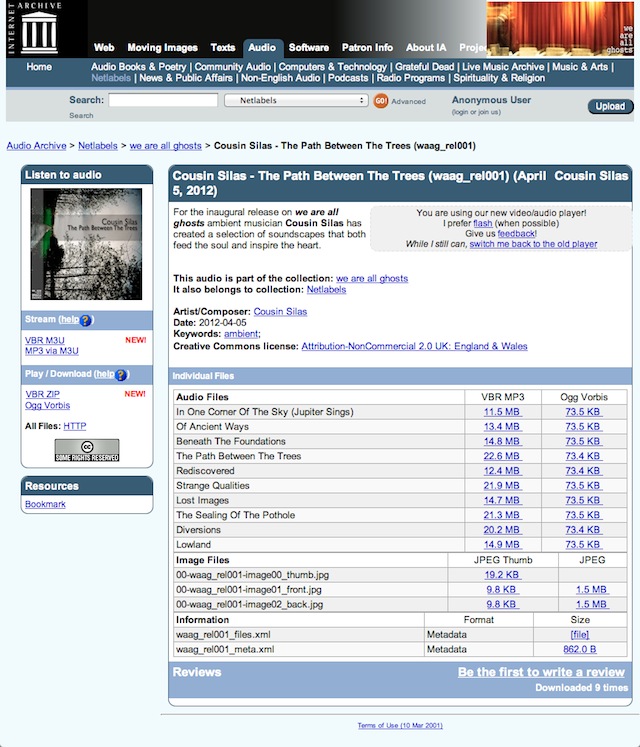Open the [file] link for waag_rel001_files.xml
The height and width of the screenshot is (747, 640).
pos(579,635)
